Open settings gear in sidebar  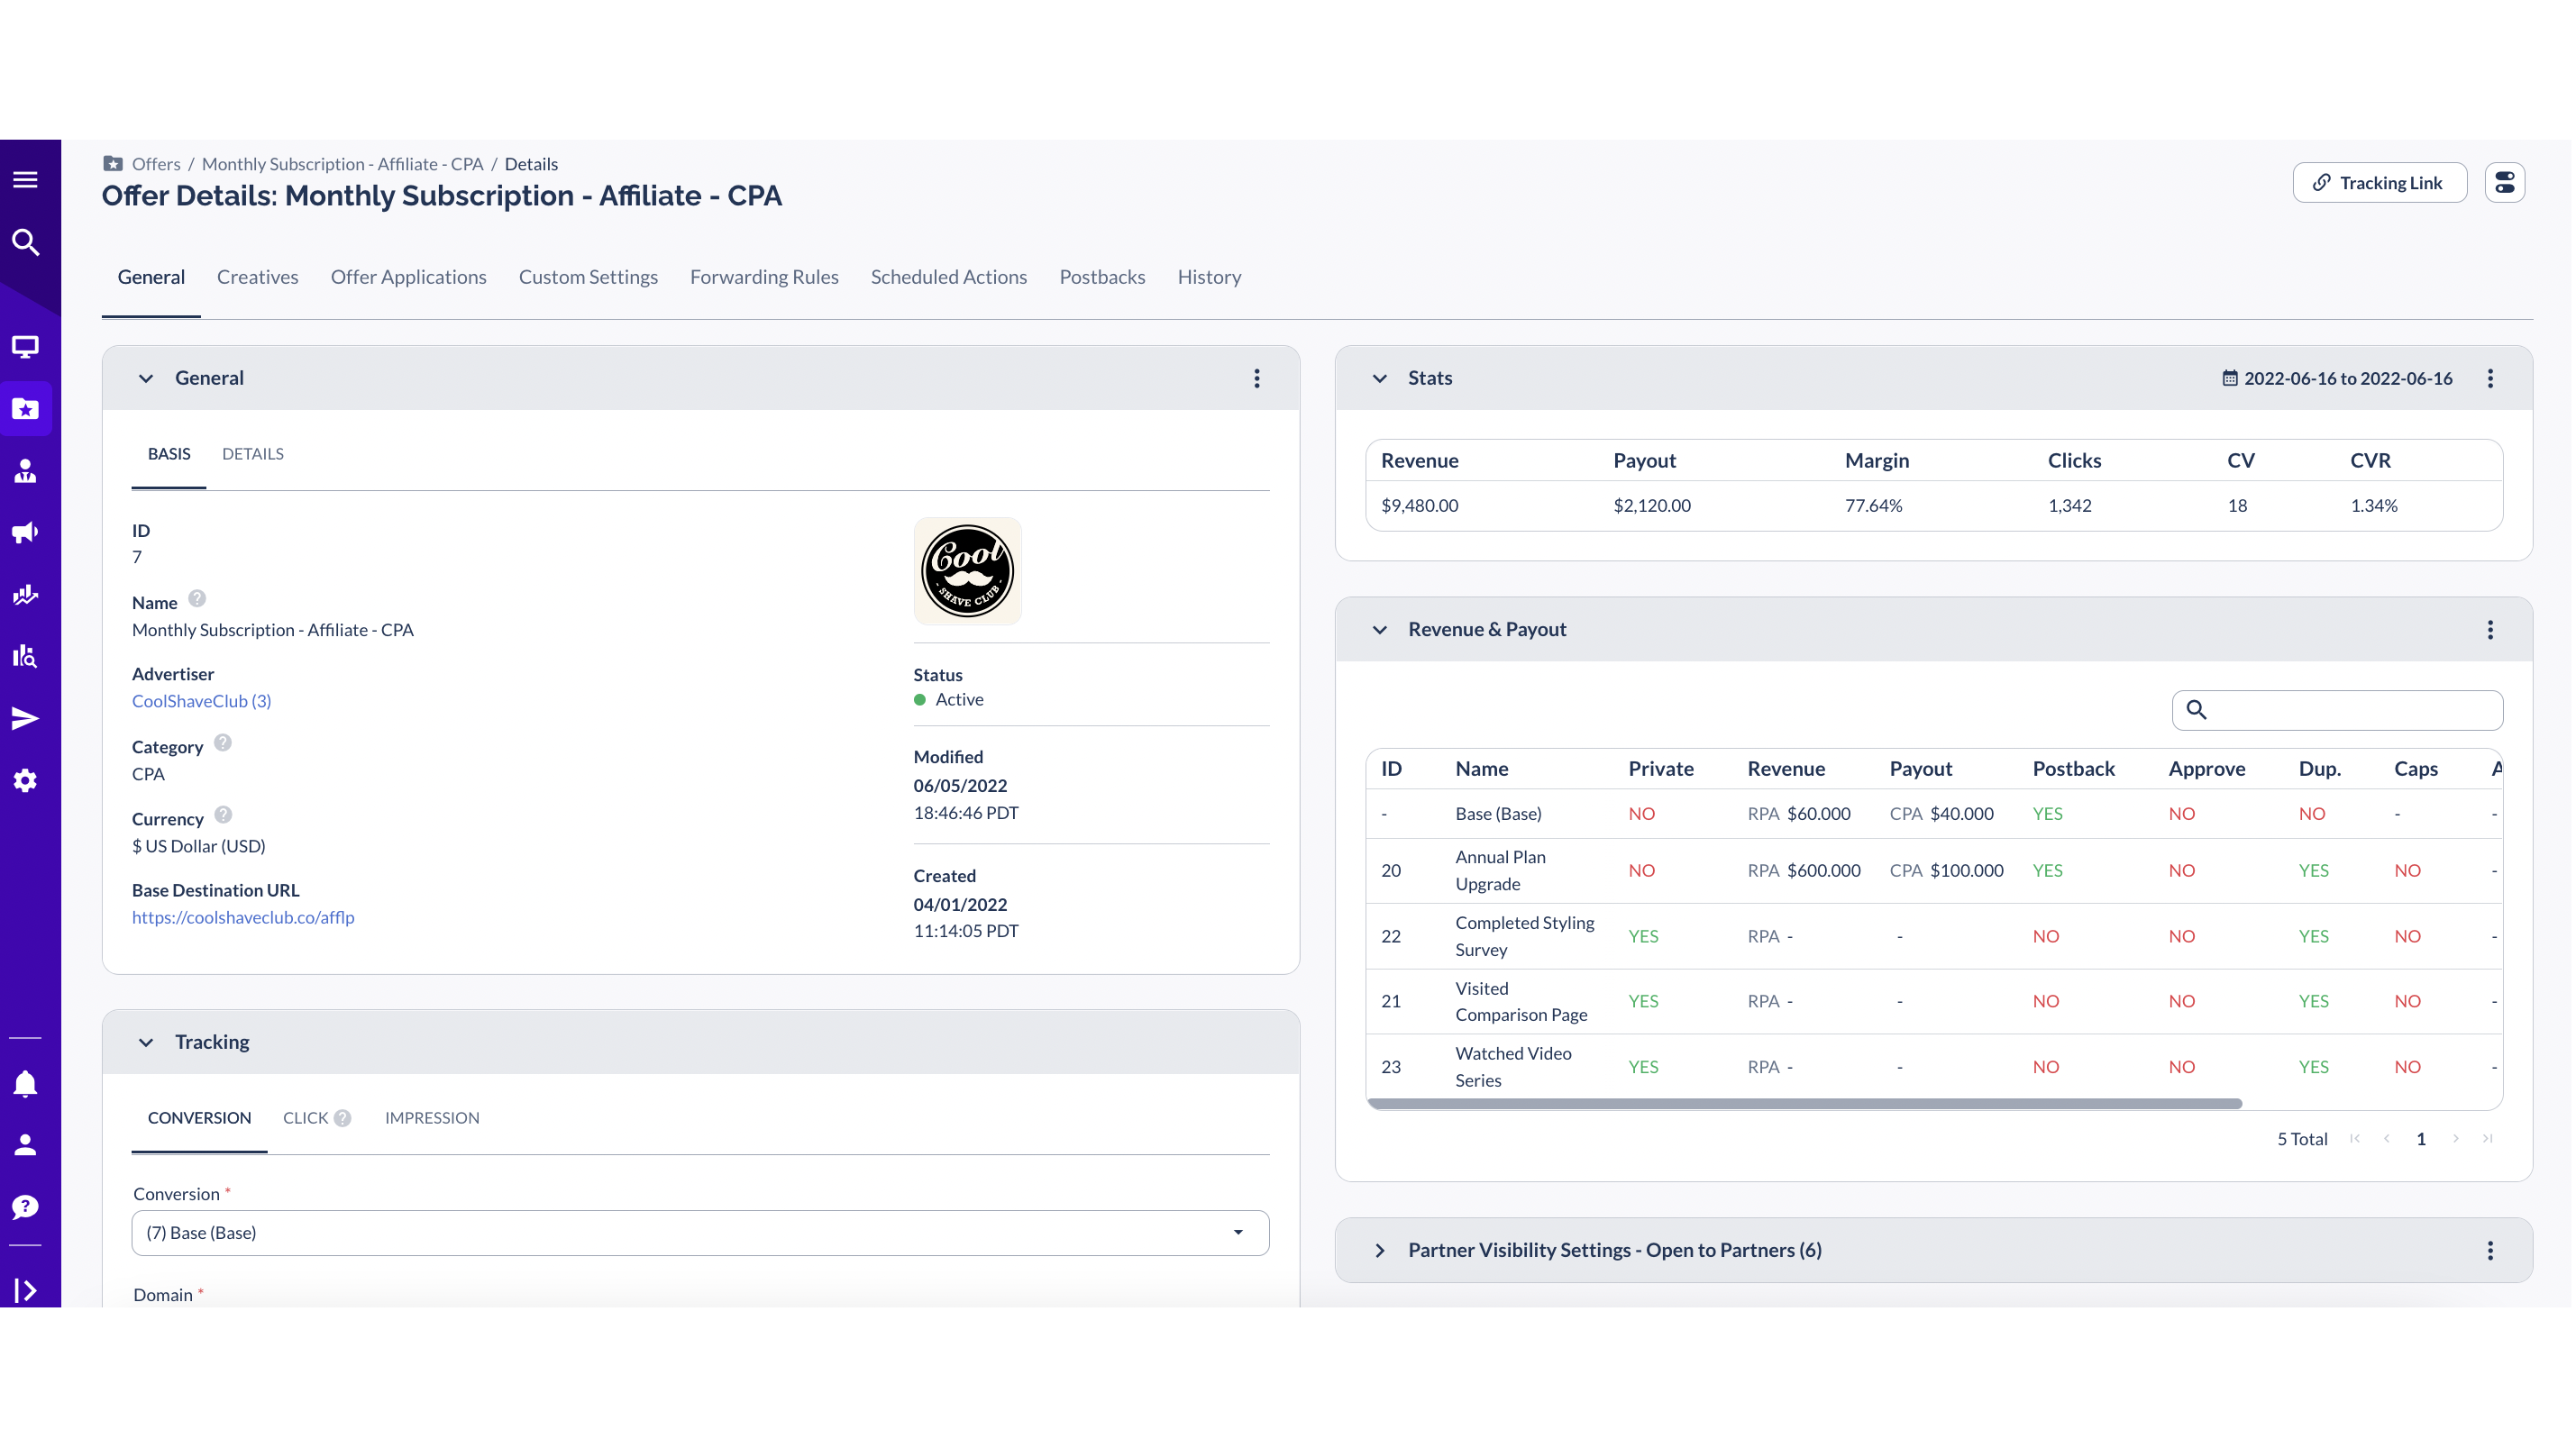pos(25,781)
